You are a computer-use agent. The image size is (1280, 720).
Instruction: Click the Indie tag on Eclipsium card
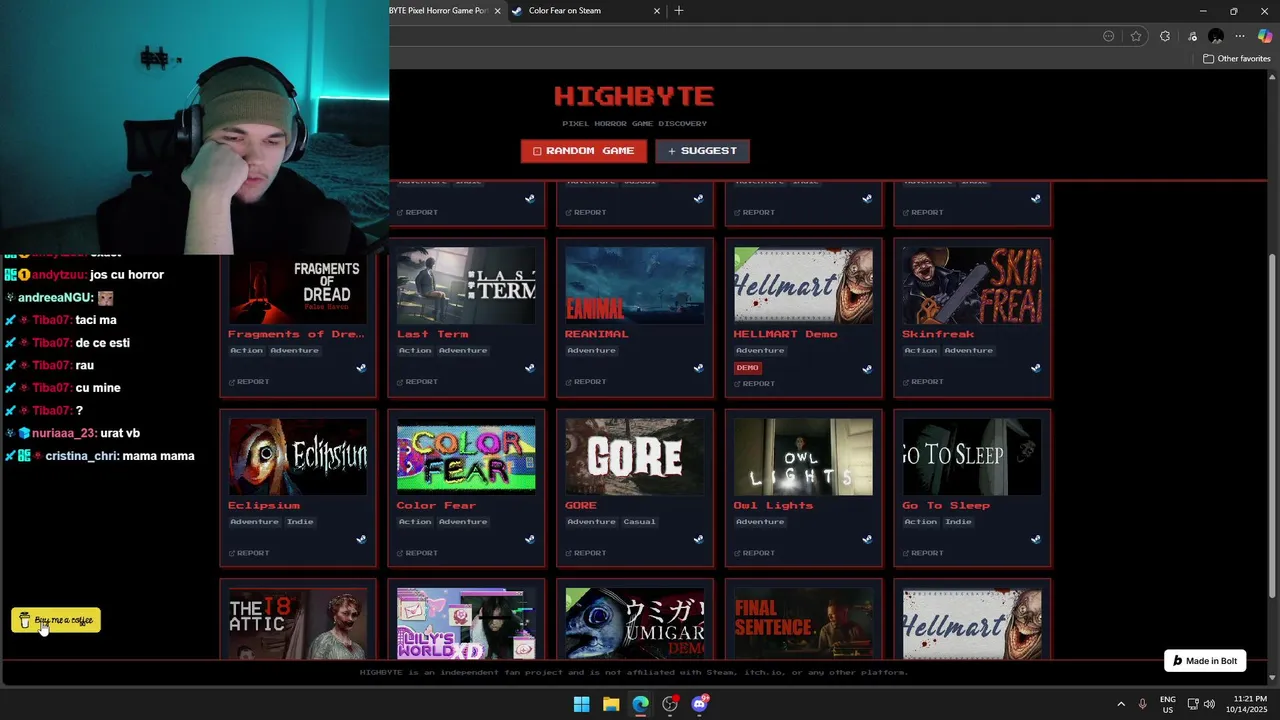pos(300,521)
